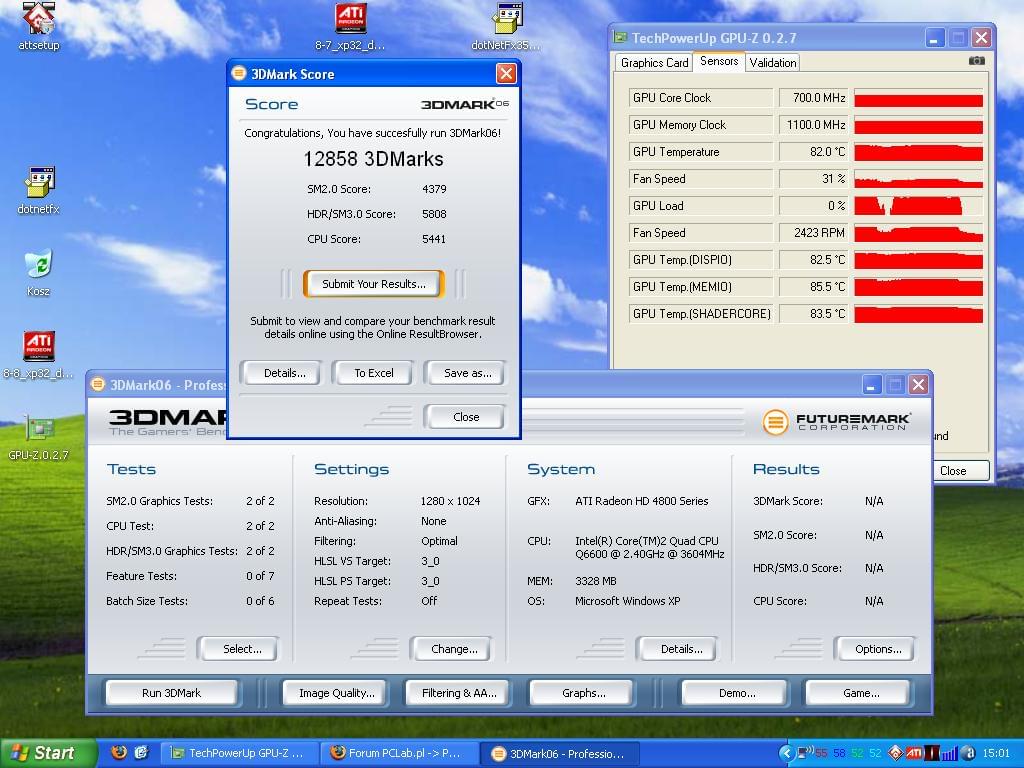
Task: Open the Filtering & AA settings
Action: 459,693
